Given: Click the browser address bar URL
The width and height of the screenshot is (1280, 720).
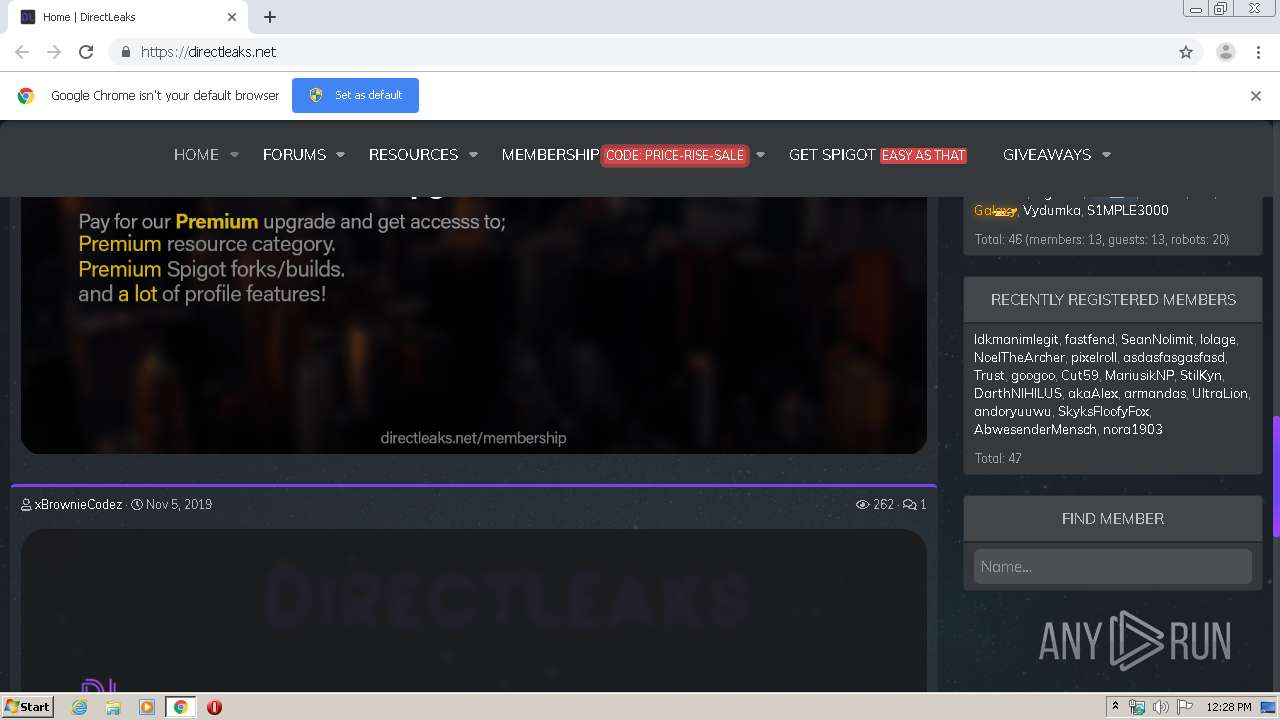Looking at the screenshot, I should coord(208,52).
